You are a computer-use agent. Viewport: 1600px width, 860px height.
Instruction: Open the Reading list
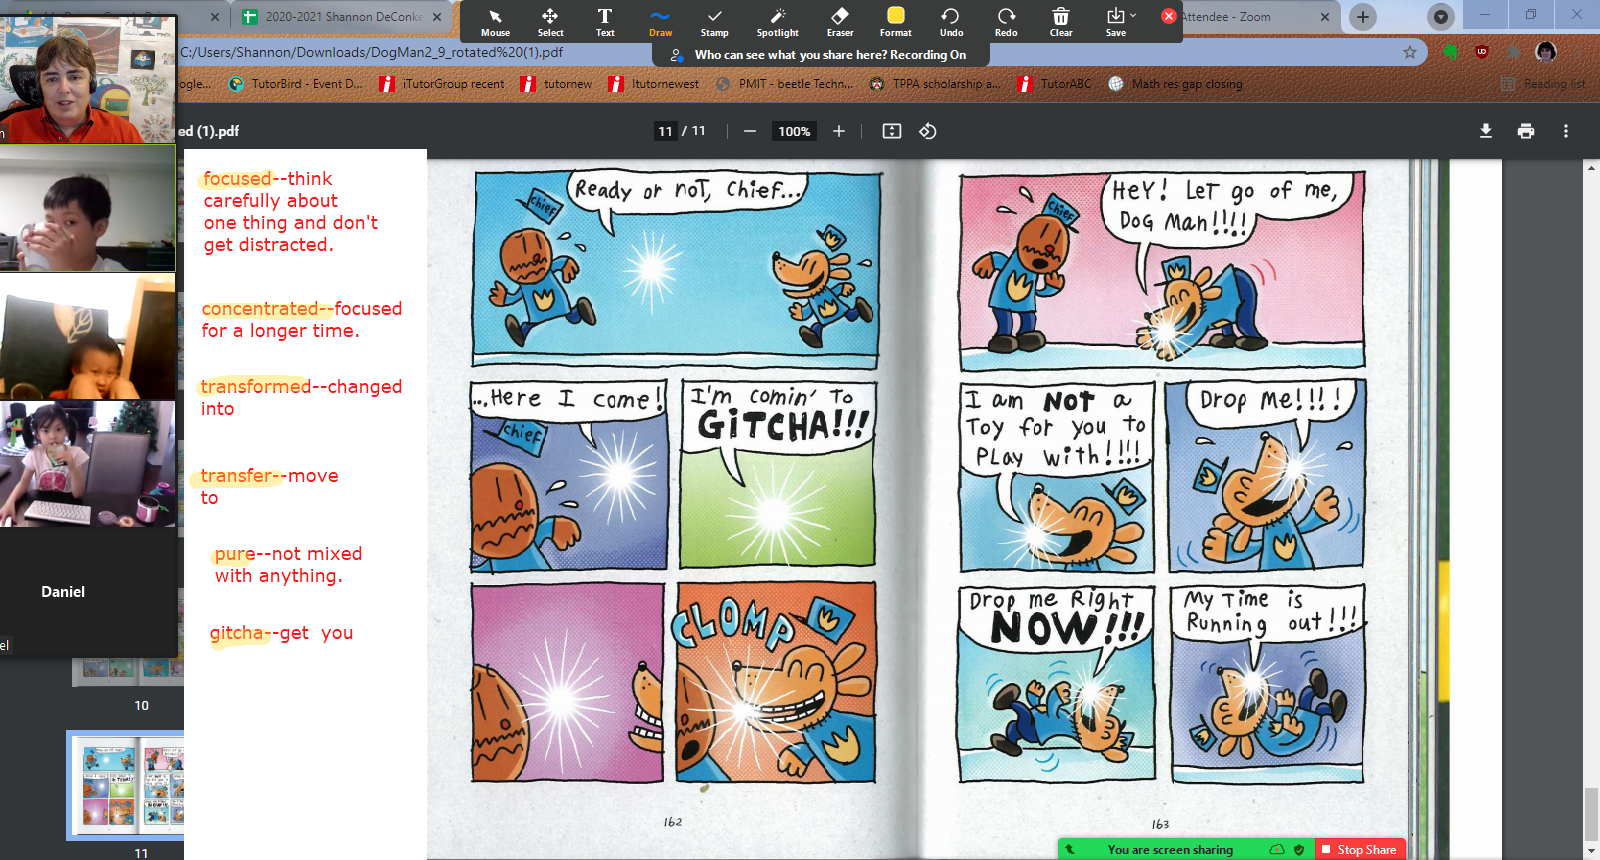(1543, 84)
